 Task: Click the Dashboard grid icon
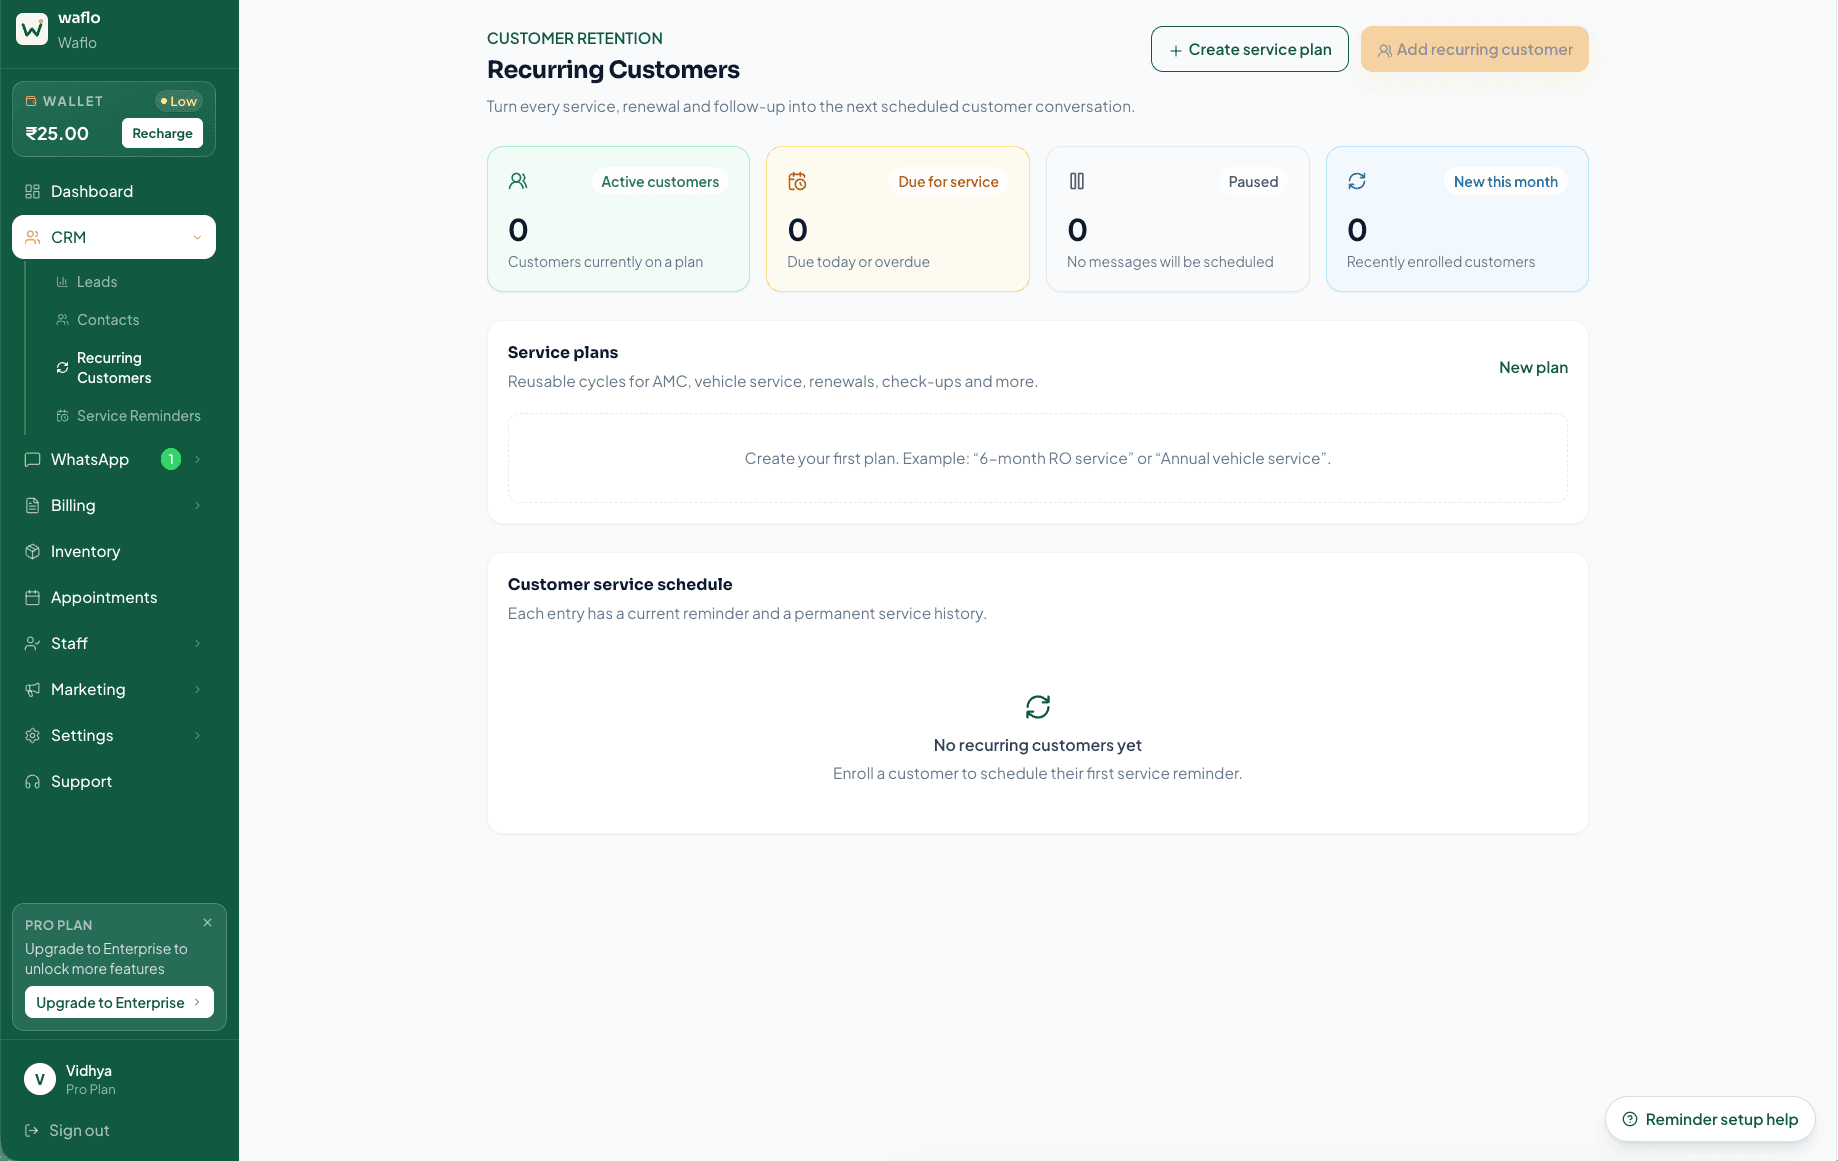tap(33, 191)
